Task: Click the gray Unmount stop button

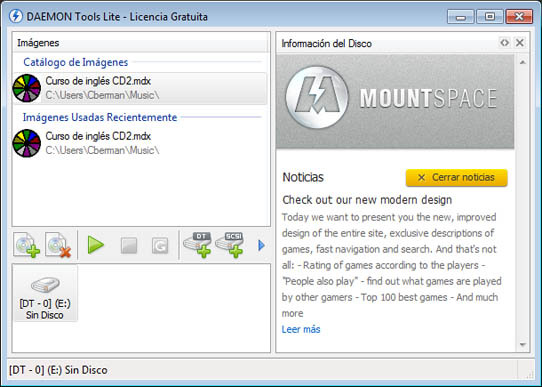Action: [x=129, y=245]
